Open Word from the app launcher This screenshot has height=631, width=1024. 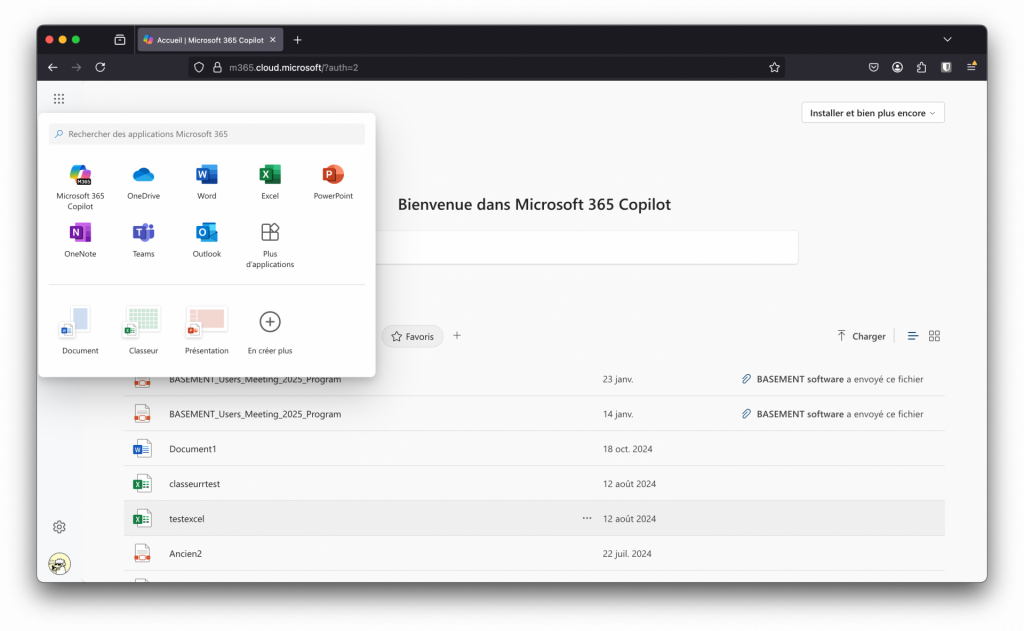pyautogui.click(x=206, y=180)
